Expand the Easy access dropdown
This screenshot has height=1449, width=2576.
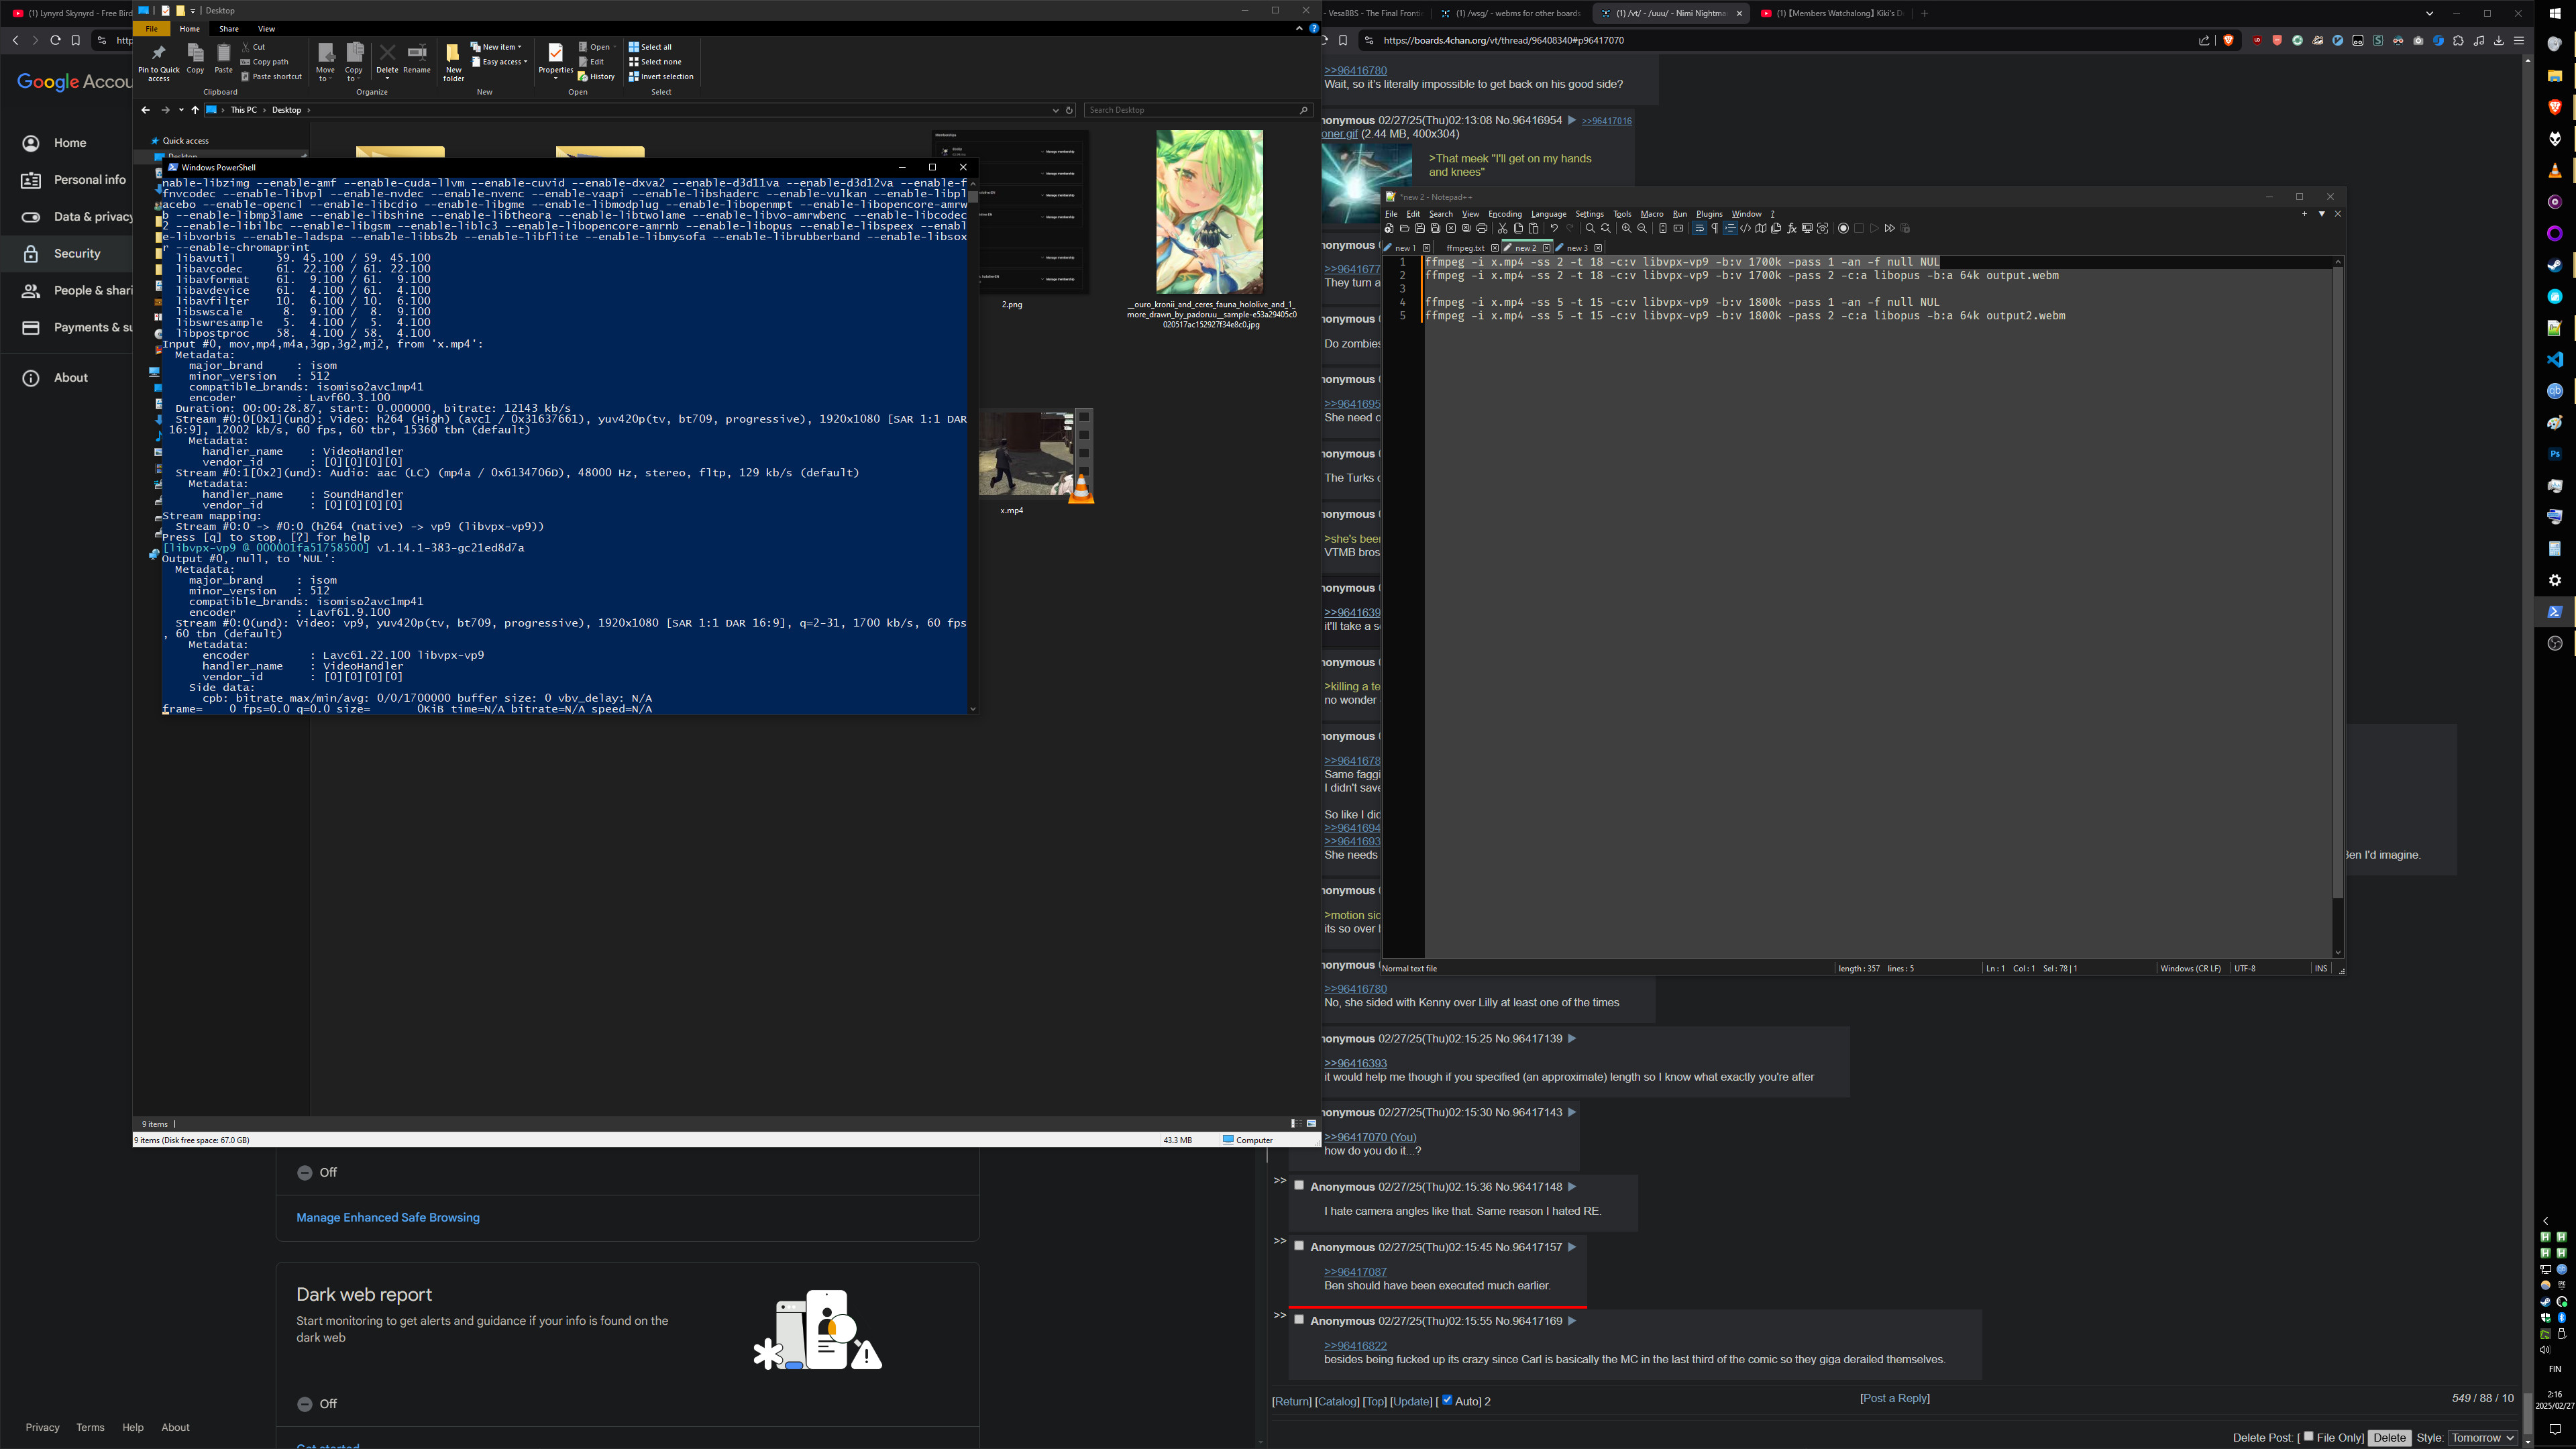pyautogui.click(x=502, y=62)
